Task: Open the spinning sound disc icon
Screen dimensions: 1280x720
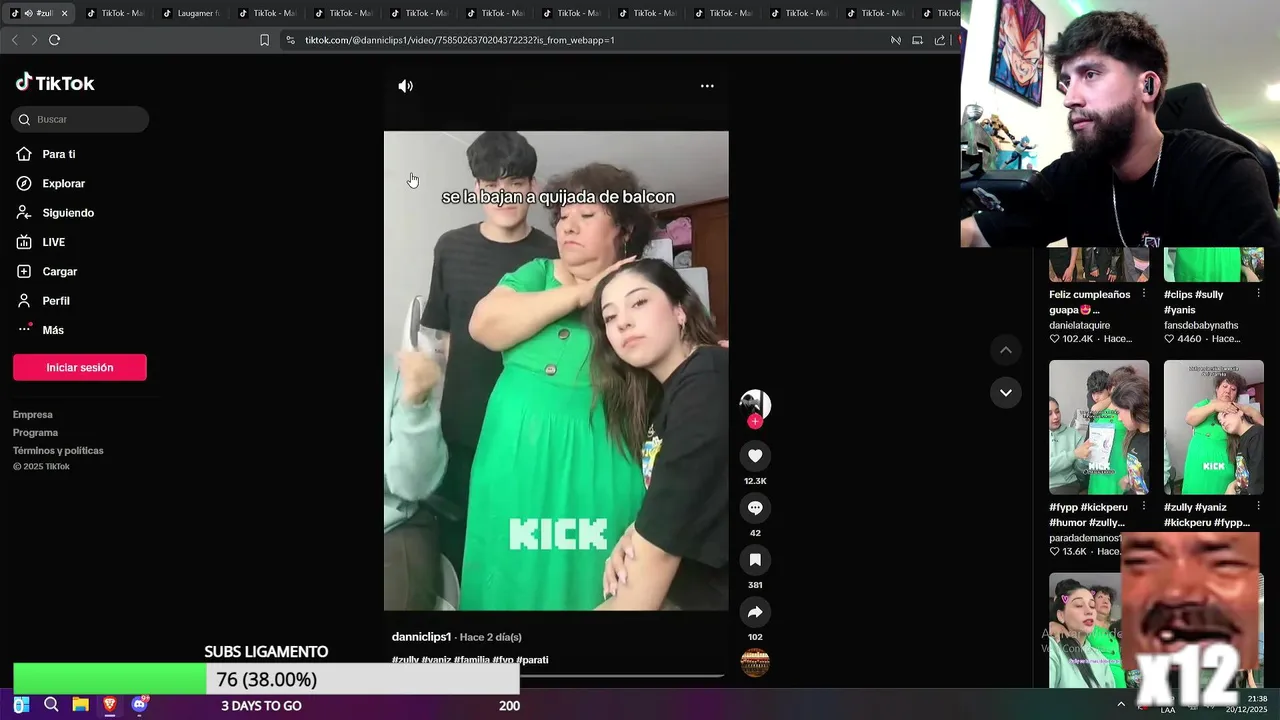Action: 755,662
